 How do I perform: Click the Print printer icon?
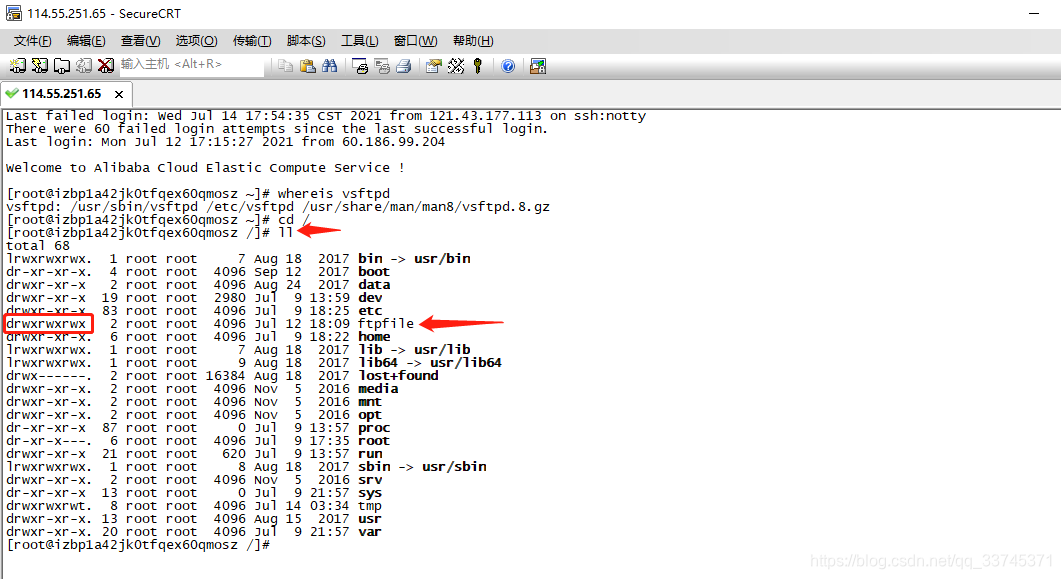point(404,66)
